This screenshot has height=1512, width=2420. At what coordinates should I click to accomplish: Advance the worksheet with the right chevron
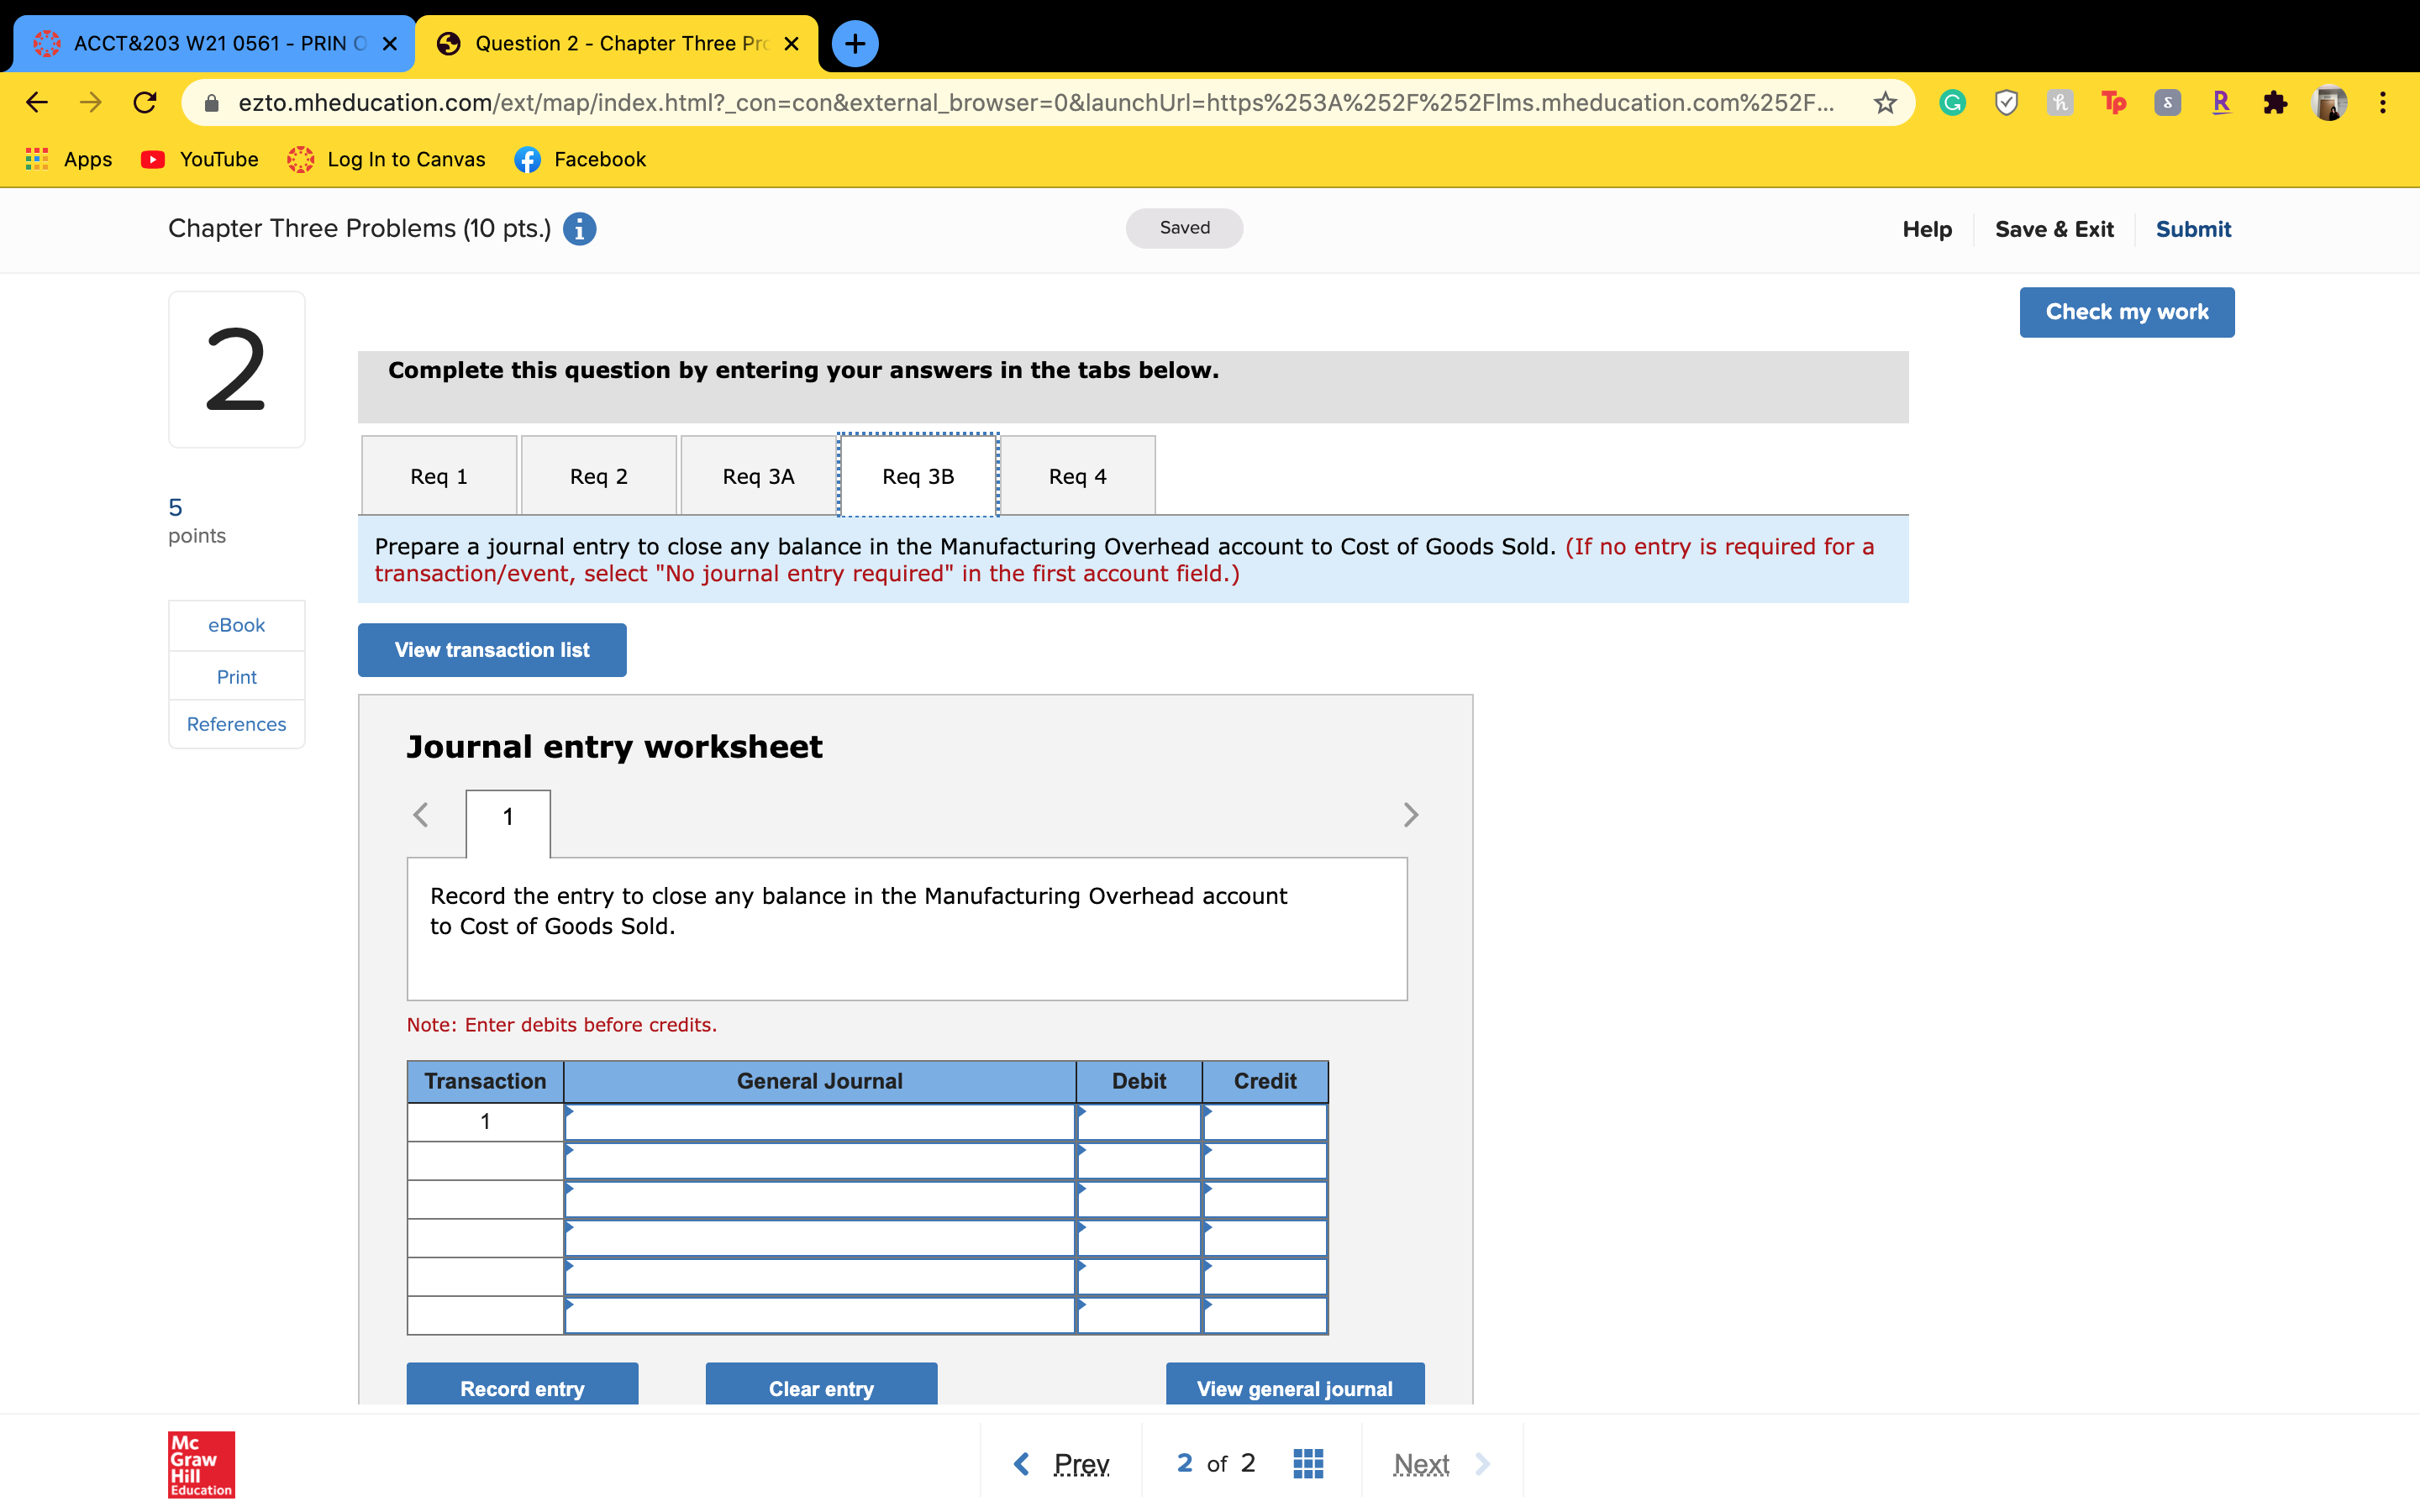click(1411, 814)
